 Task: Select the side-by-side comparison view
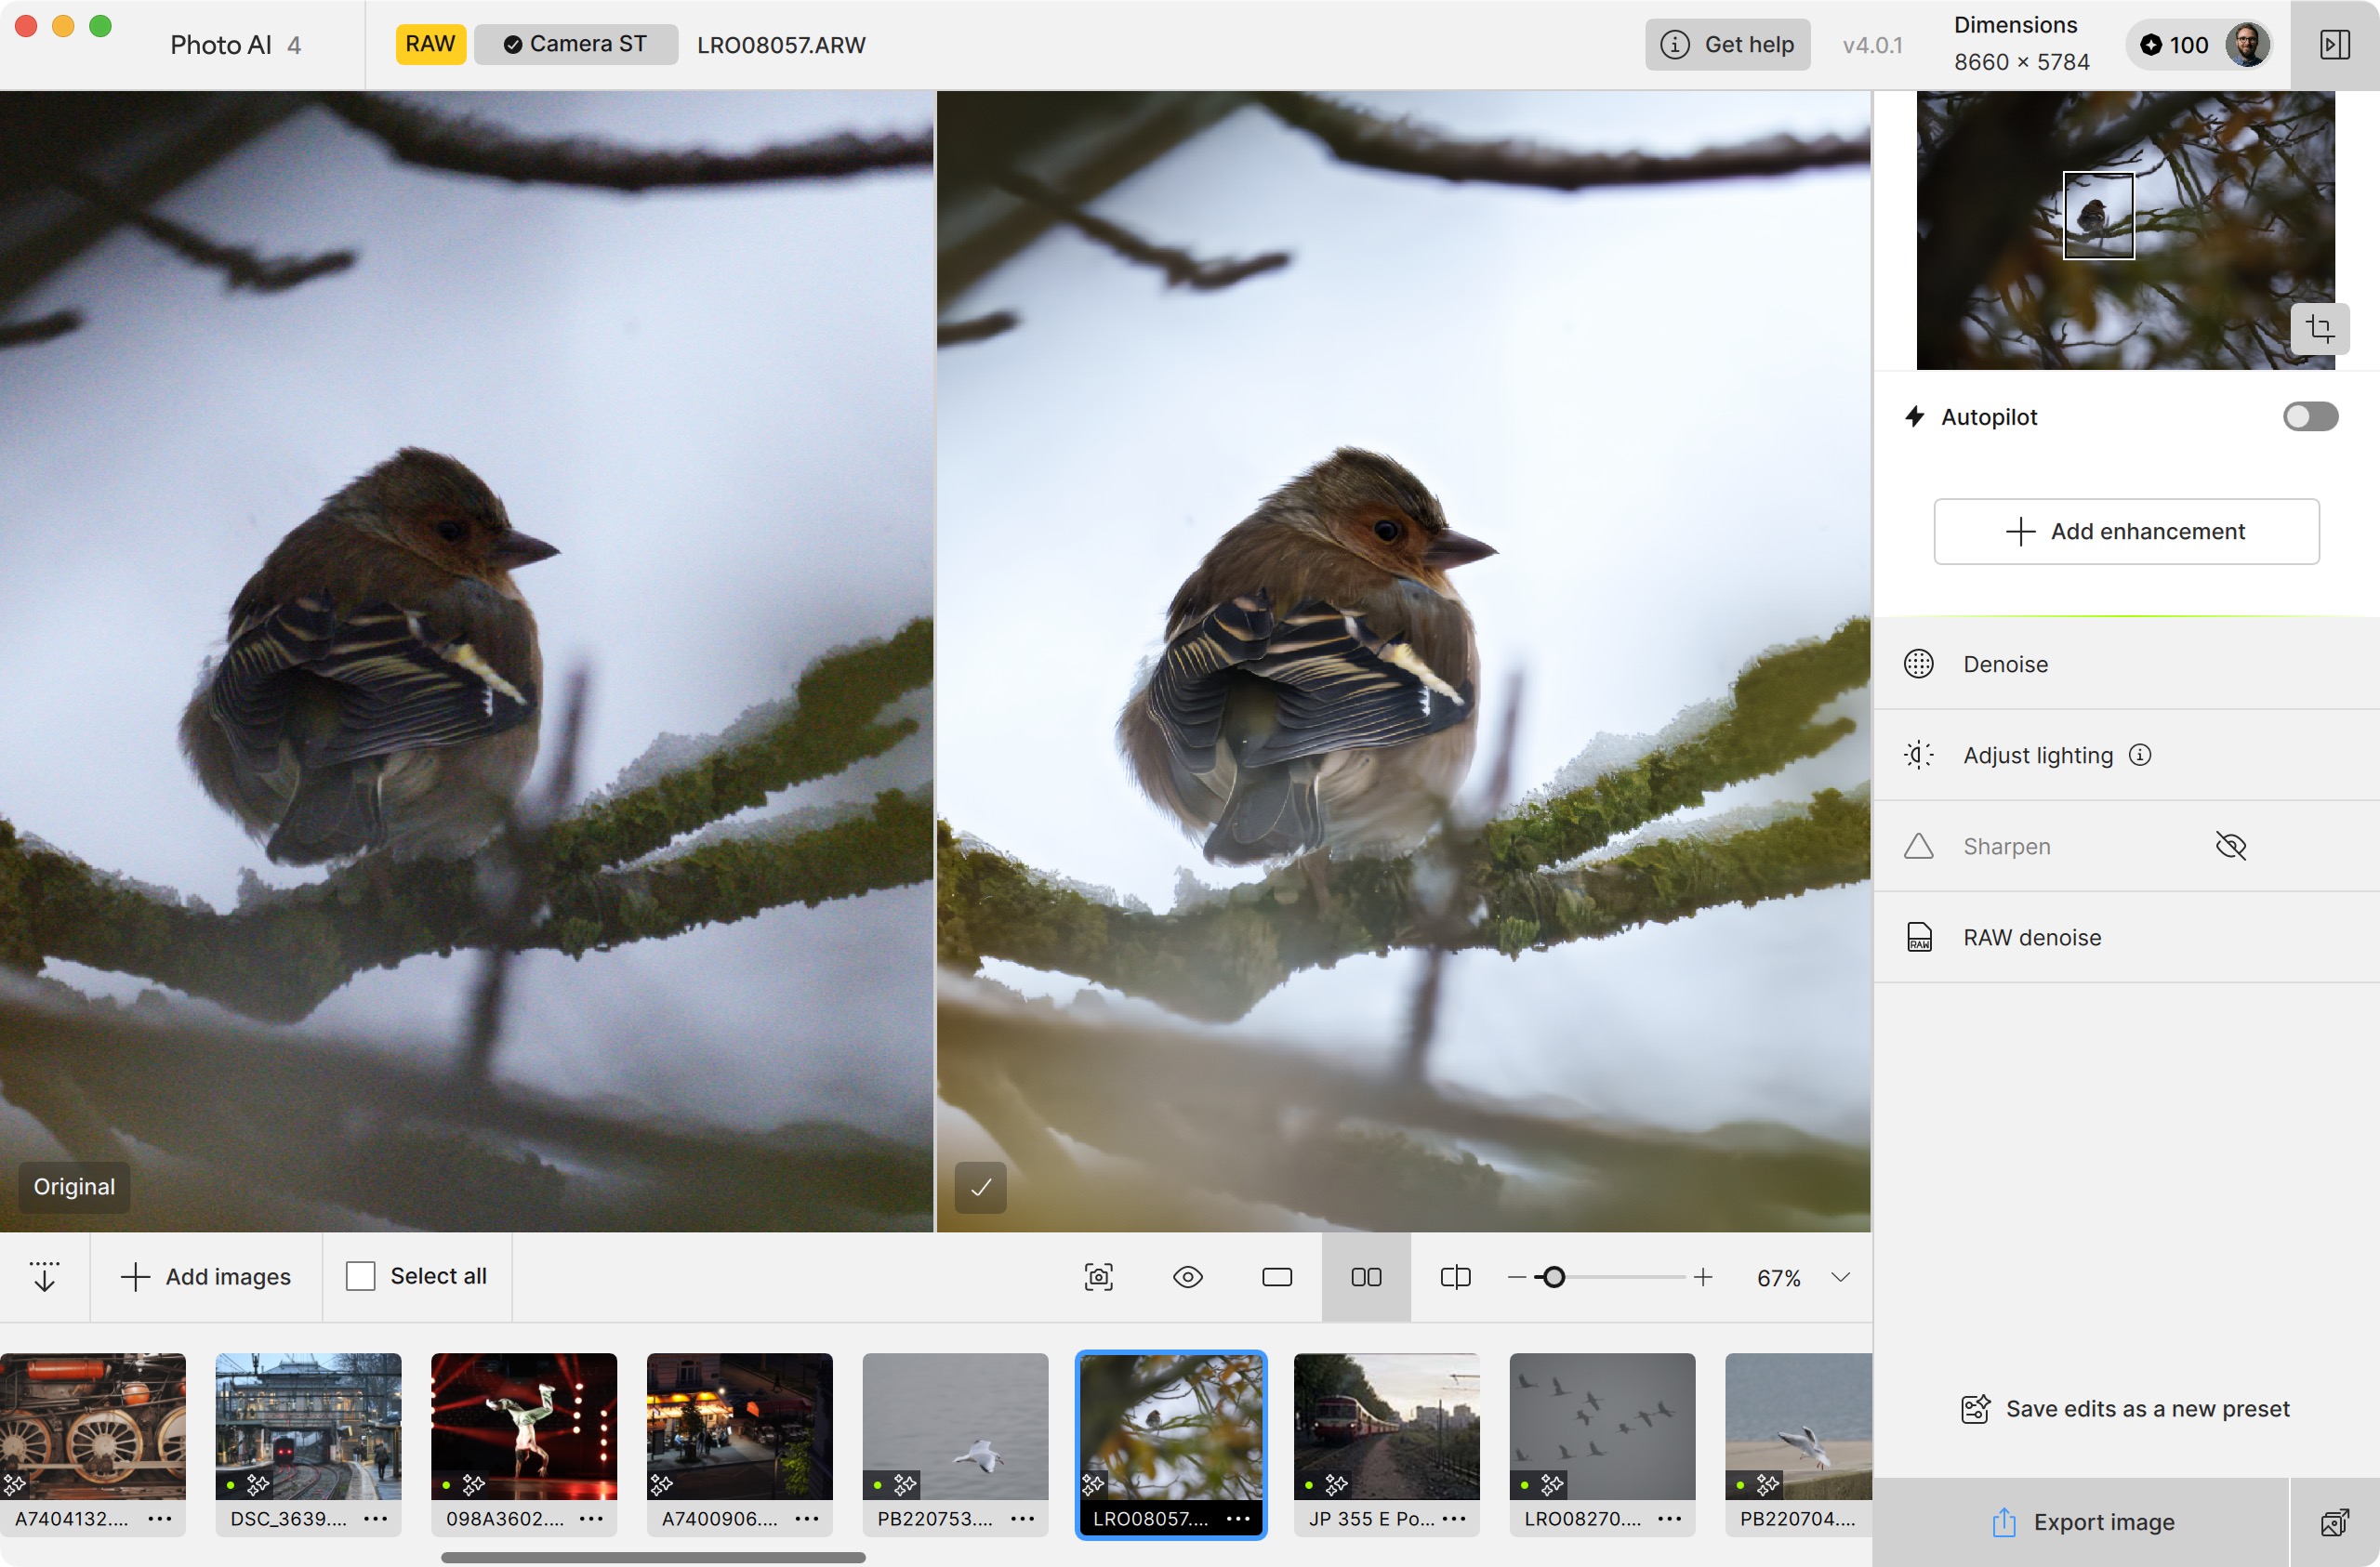(x=1366, y=1277)
